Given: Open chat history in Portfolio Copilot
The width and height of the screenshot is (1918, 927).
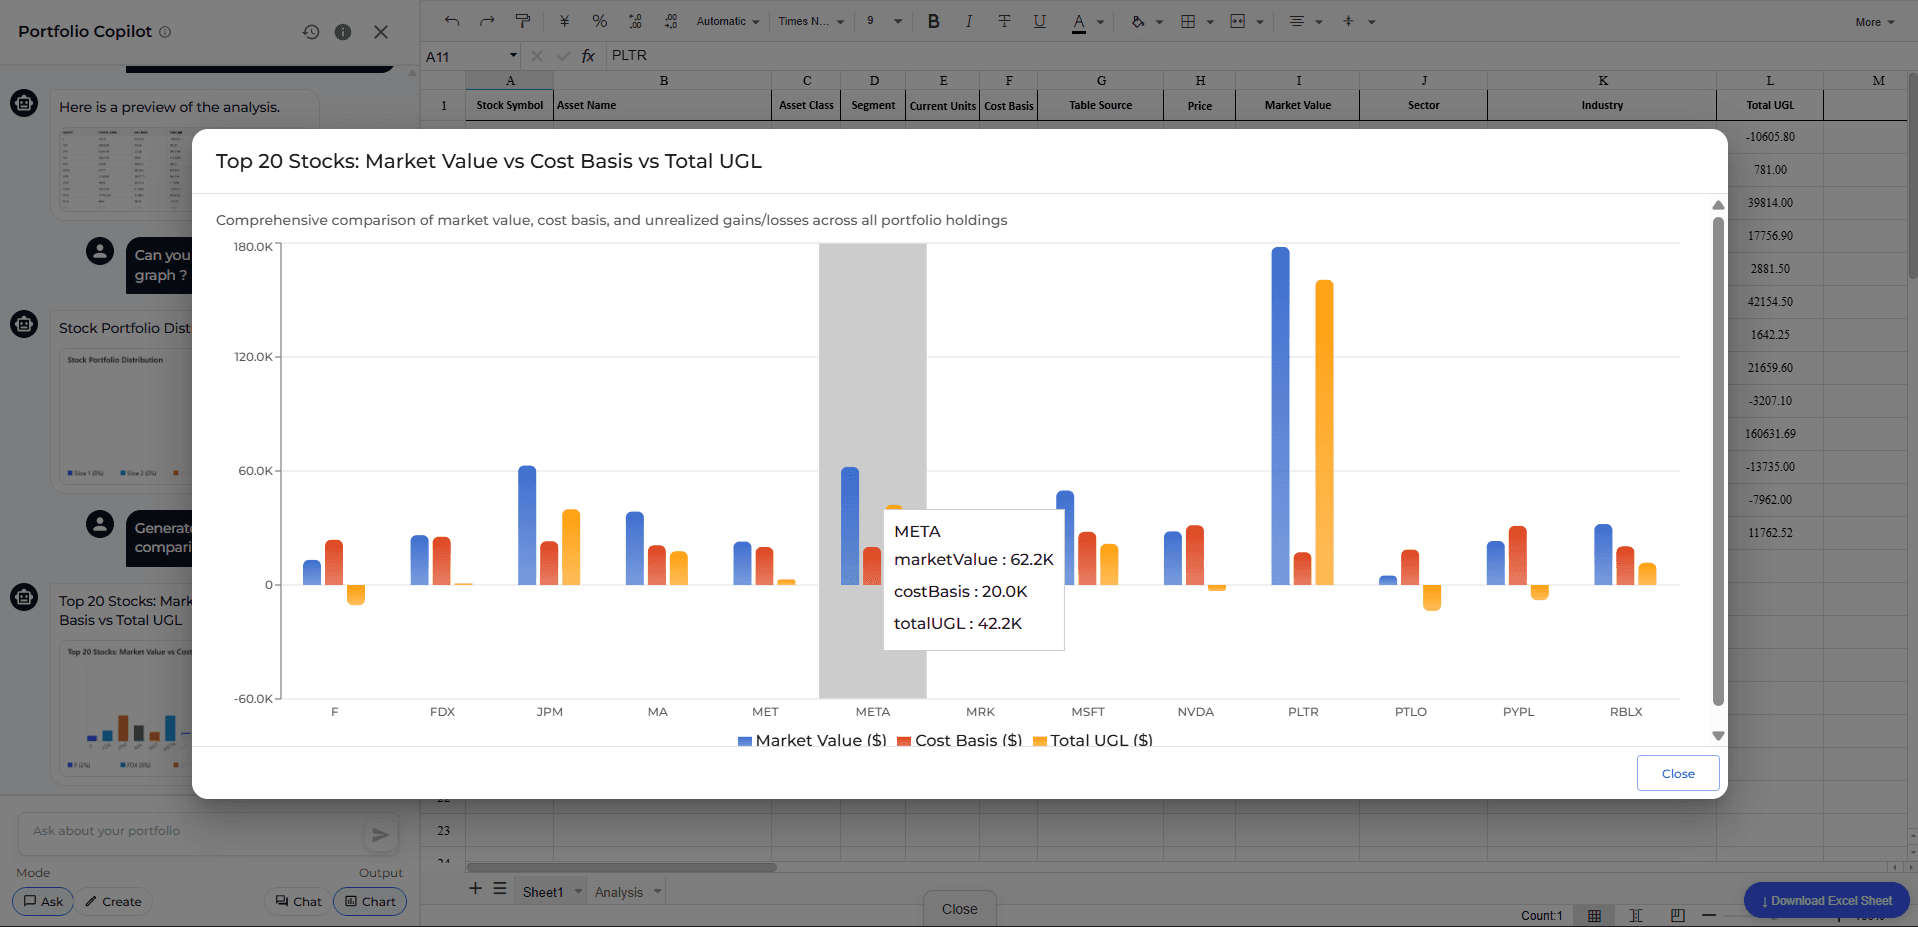Looking at the screenshot, I should (x=311, y=32).
